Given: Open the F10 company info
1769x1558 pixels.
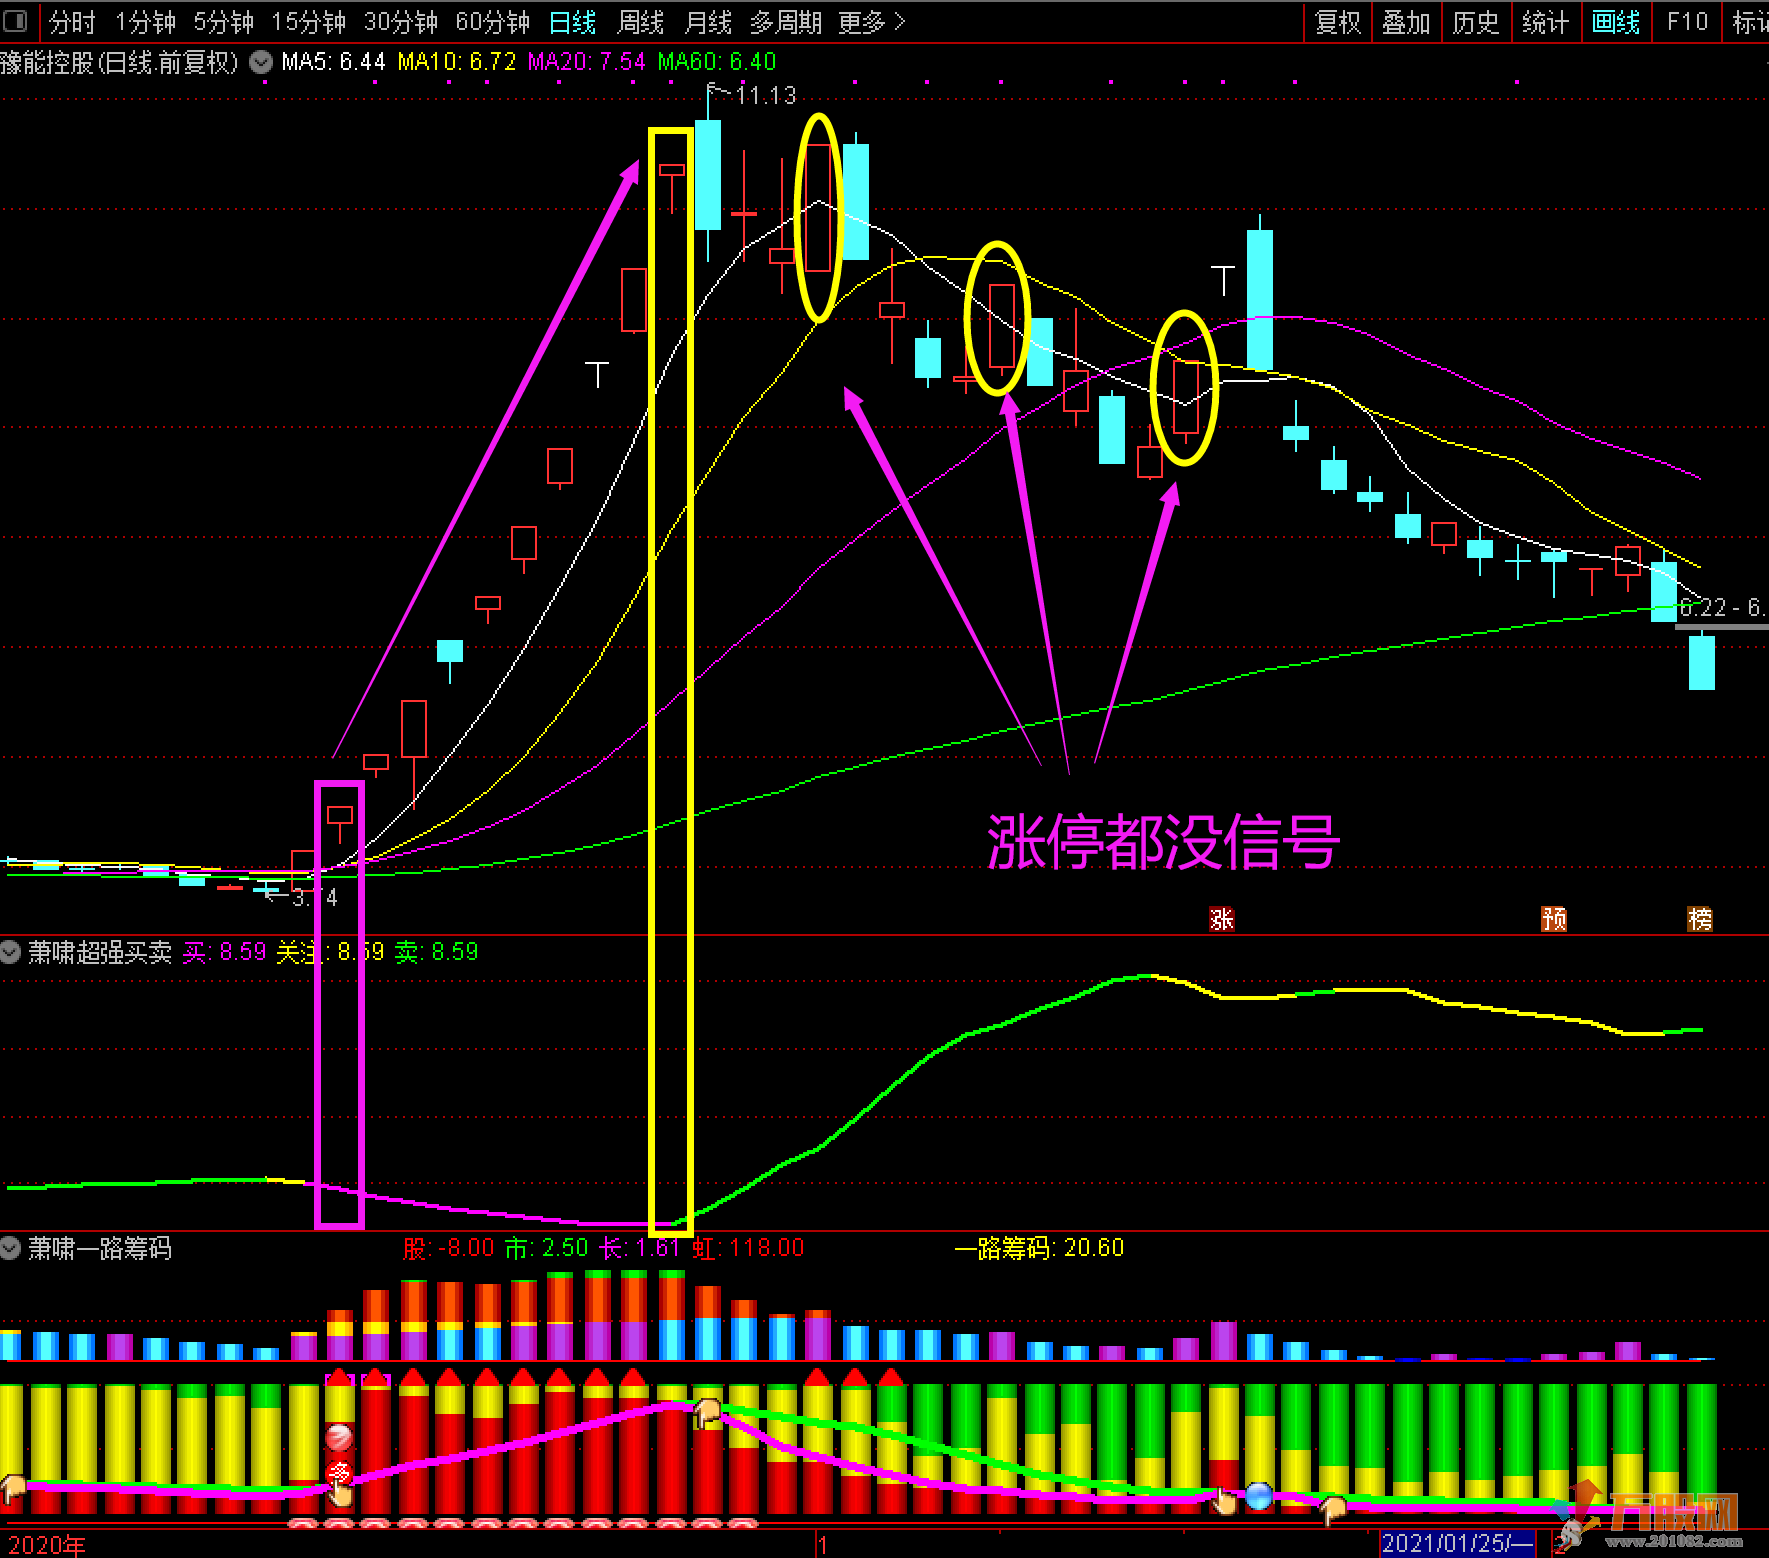Looking at the screenshot, I should (1687, 22).
